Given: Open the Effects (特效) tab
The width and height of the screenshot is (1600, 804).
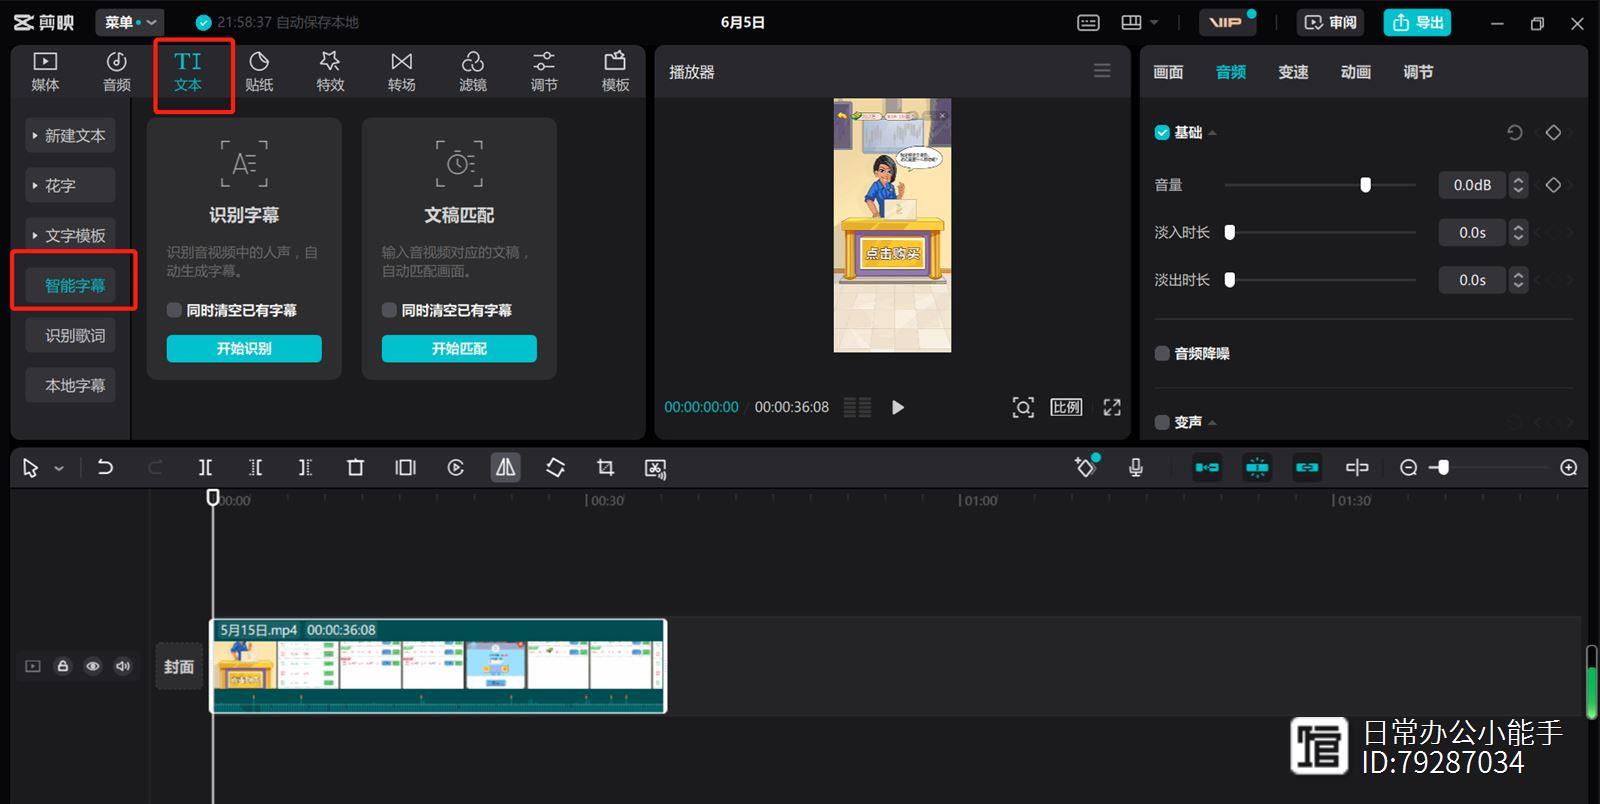Looking at the screenshot, I should pos(330,72).
